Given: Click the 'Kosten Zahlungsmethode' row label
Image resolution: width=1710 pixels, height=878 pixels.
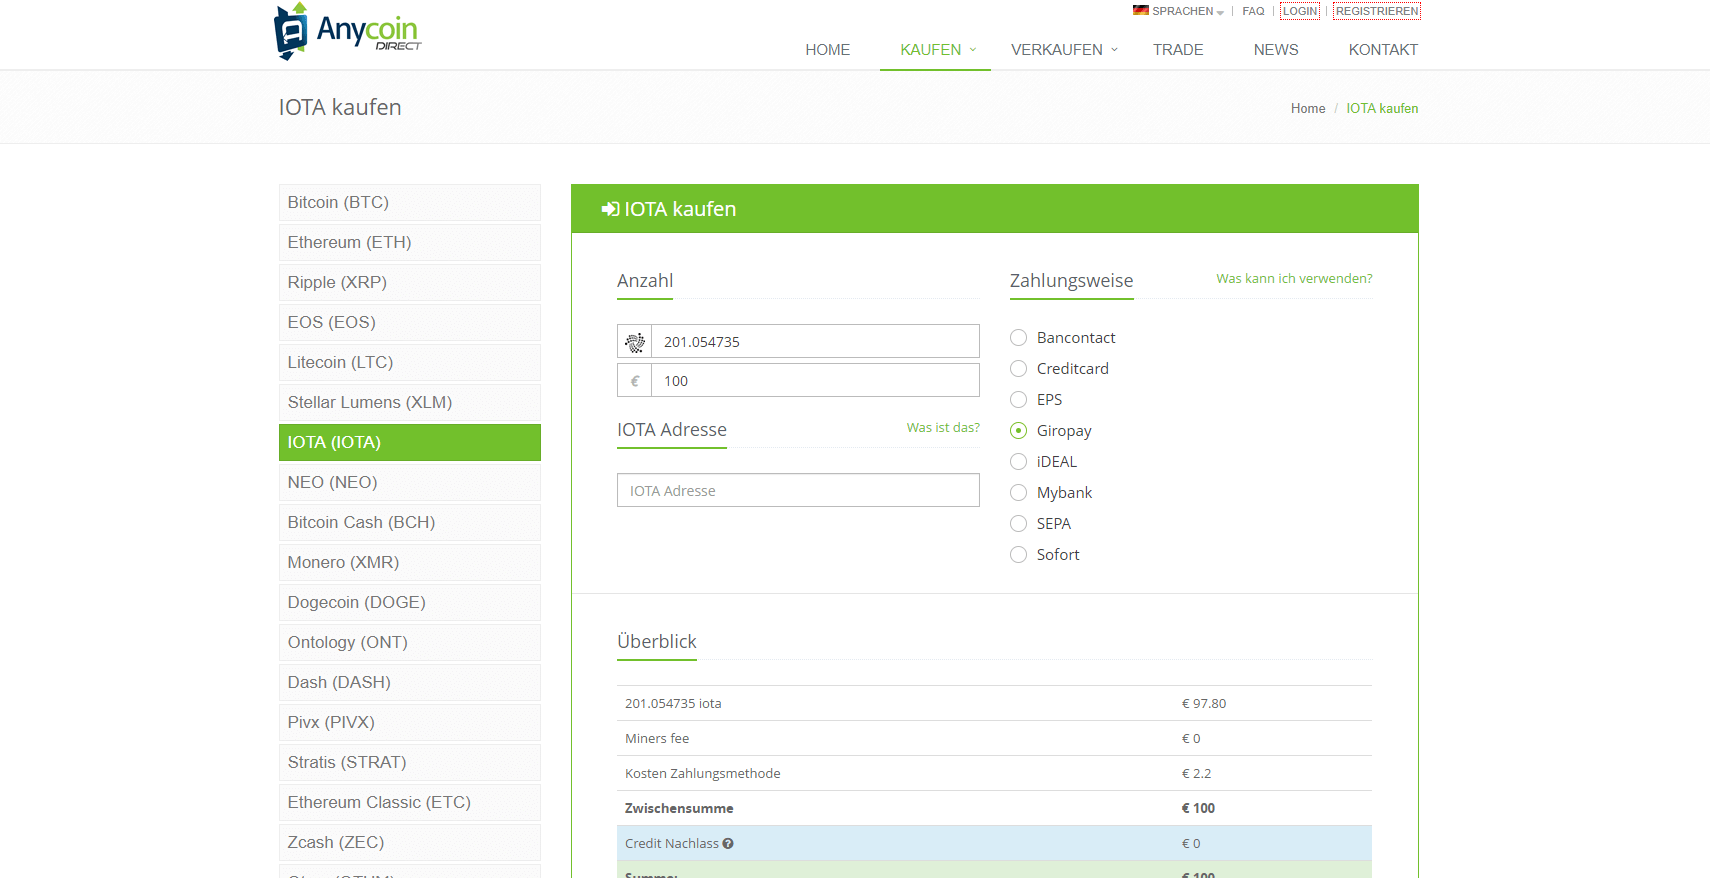Looking at the screenshot, I should pos(702,774).
